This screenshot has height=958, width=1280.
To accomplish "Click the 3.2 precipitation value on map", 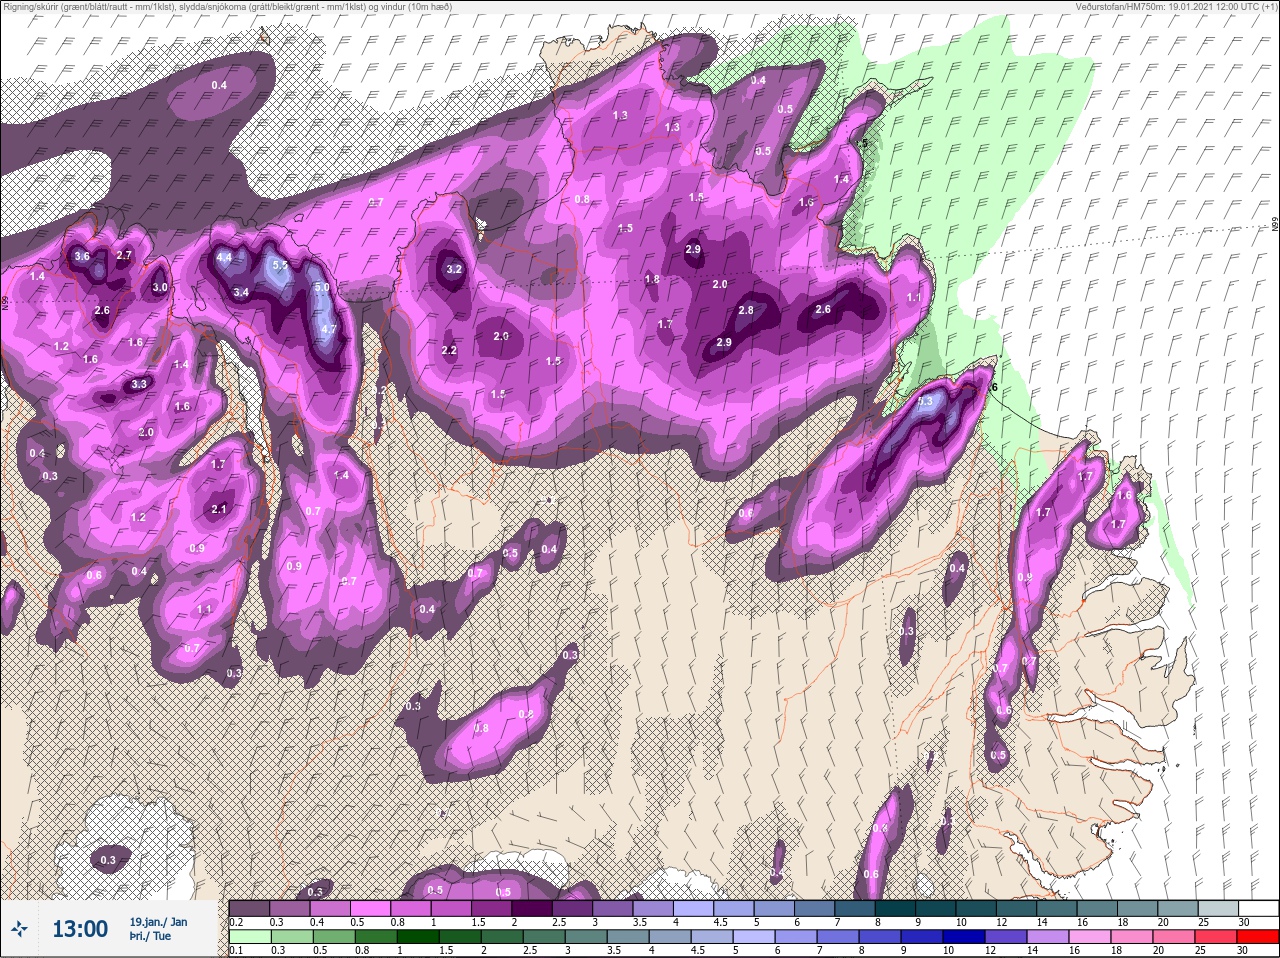I will pos(454,269).
